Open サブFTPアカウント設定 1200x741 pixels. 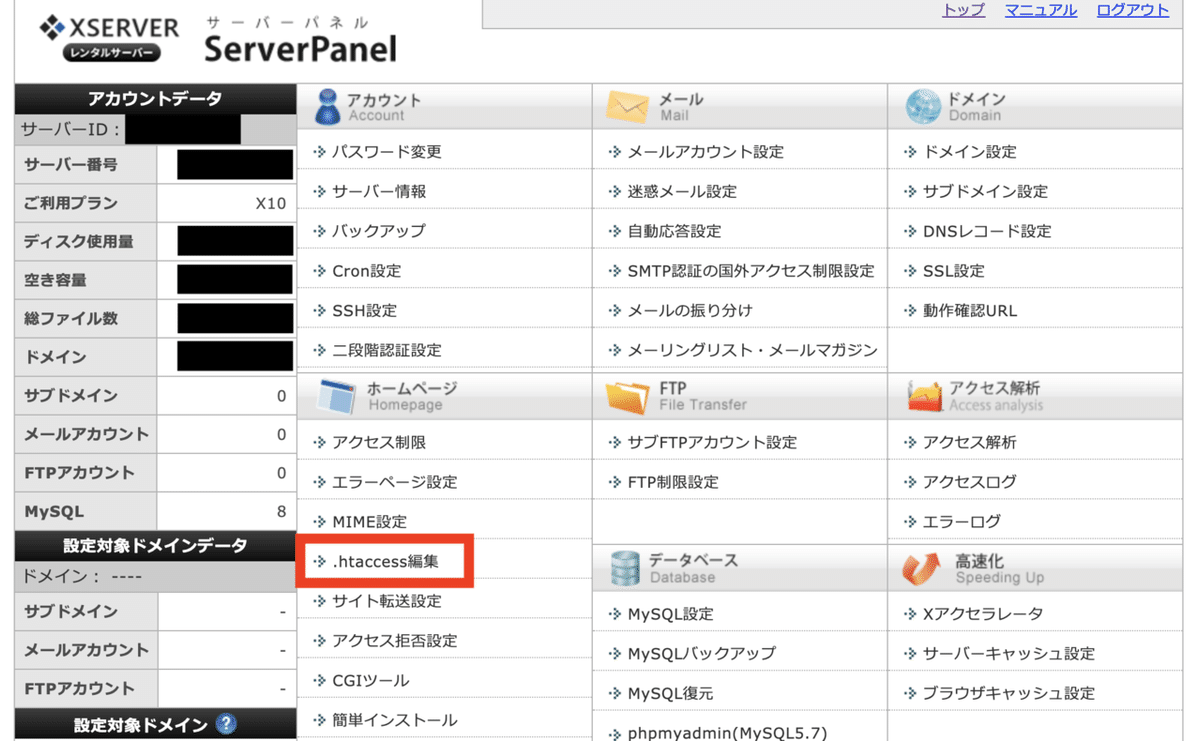712,442
